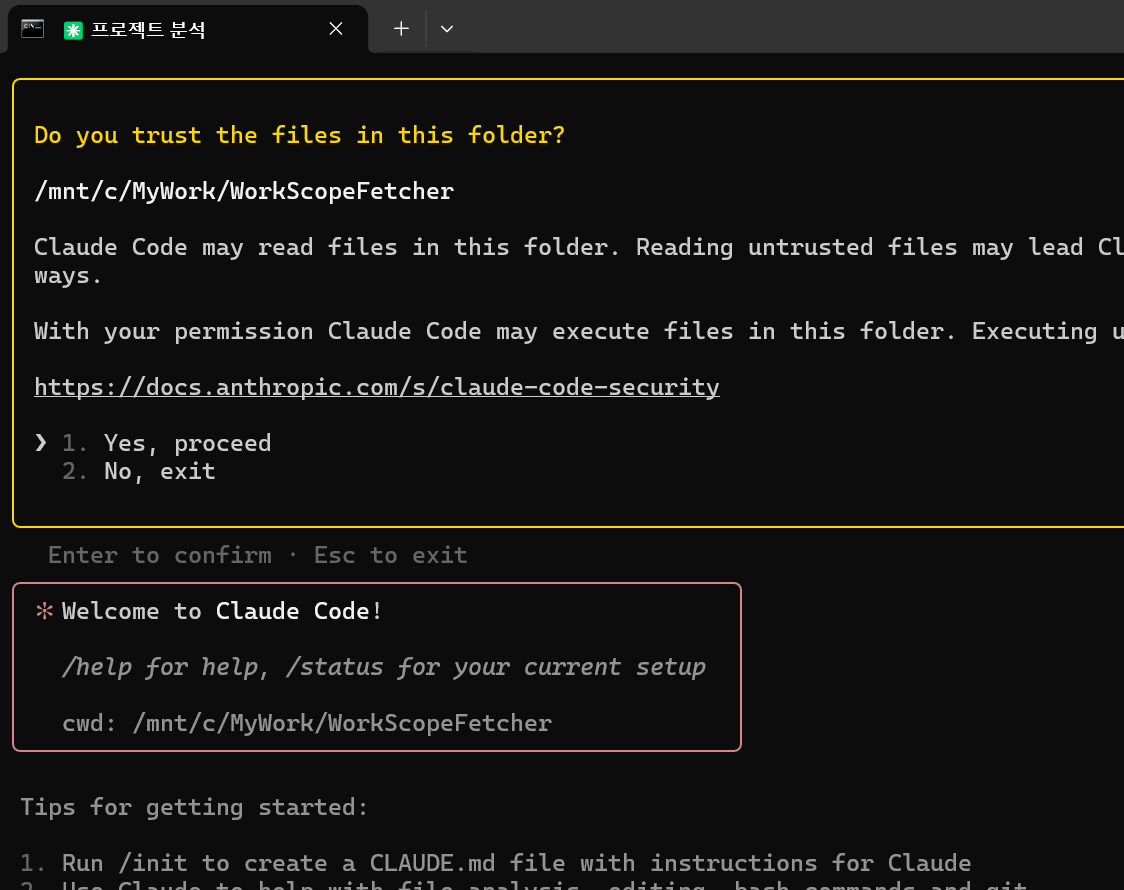Click the /mnt/c/MyWork/WorkScopeFetcher path in trust prompt
Image resolution: width=1124 pixels, height=890 pixels.
(244, 191)
